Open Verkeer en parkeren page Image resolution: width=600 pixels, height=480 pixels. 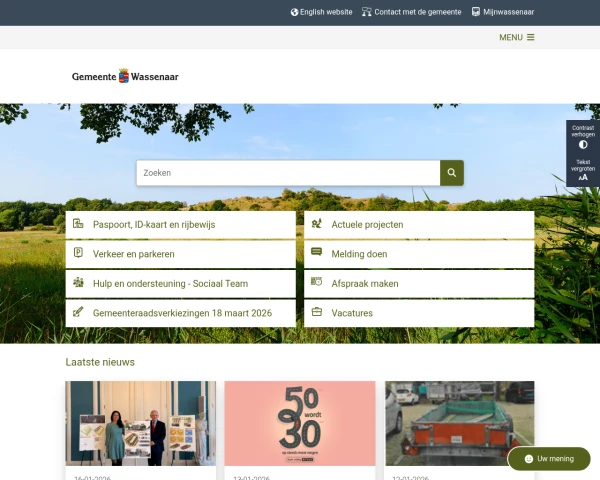click(x=181, y=254)
